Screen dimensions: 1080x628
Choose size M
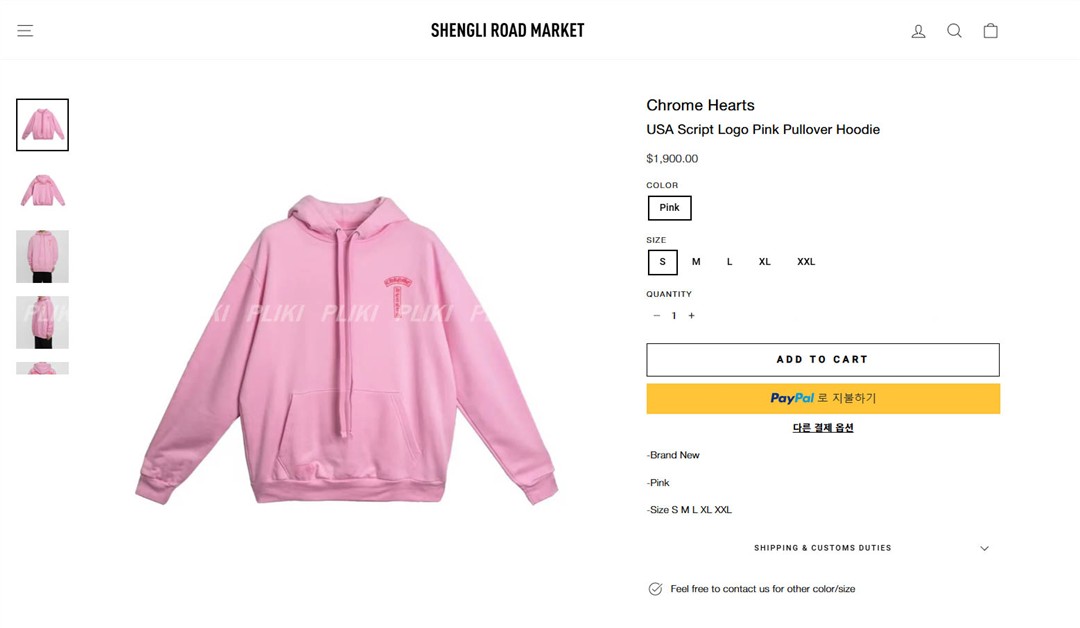696,262
